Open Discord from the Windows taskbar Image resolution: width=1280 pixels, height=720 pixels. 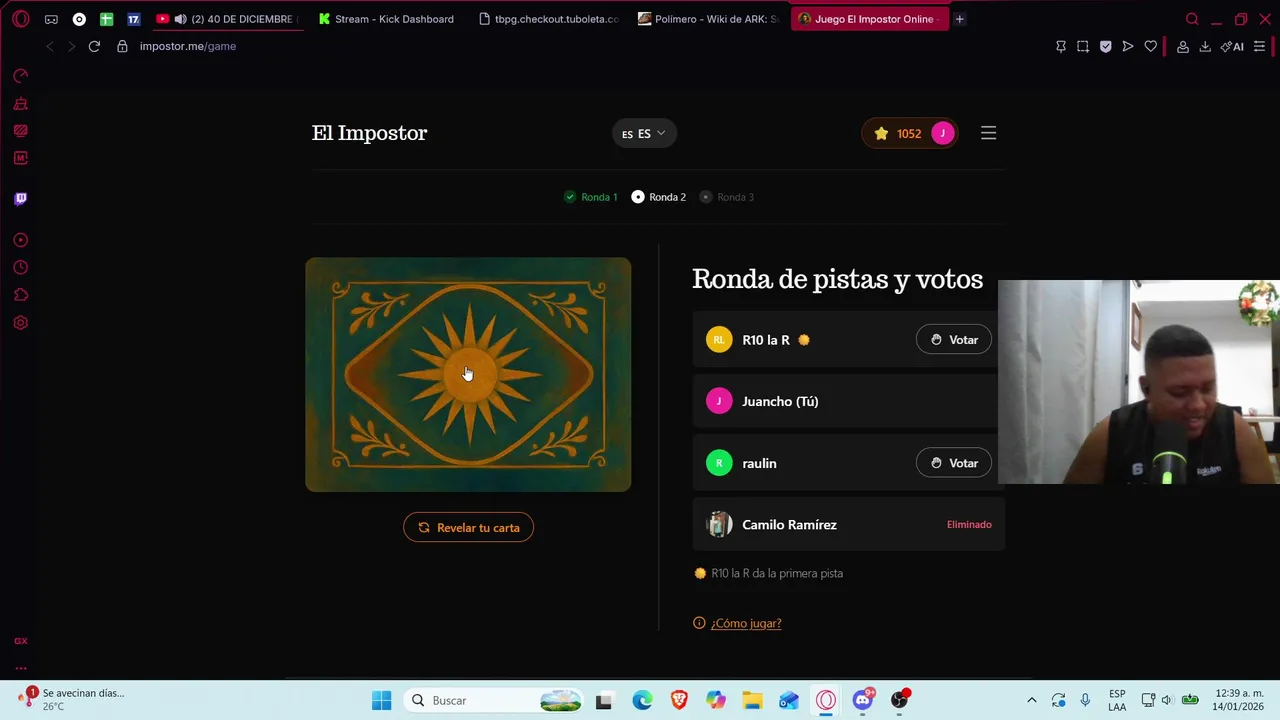point(862,700)
